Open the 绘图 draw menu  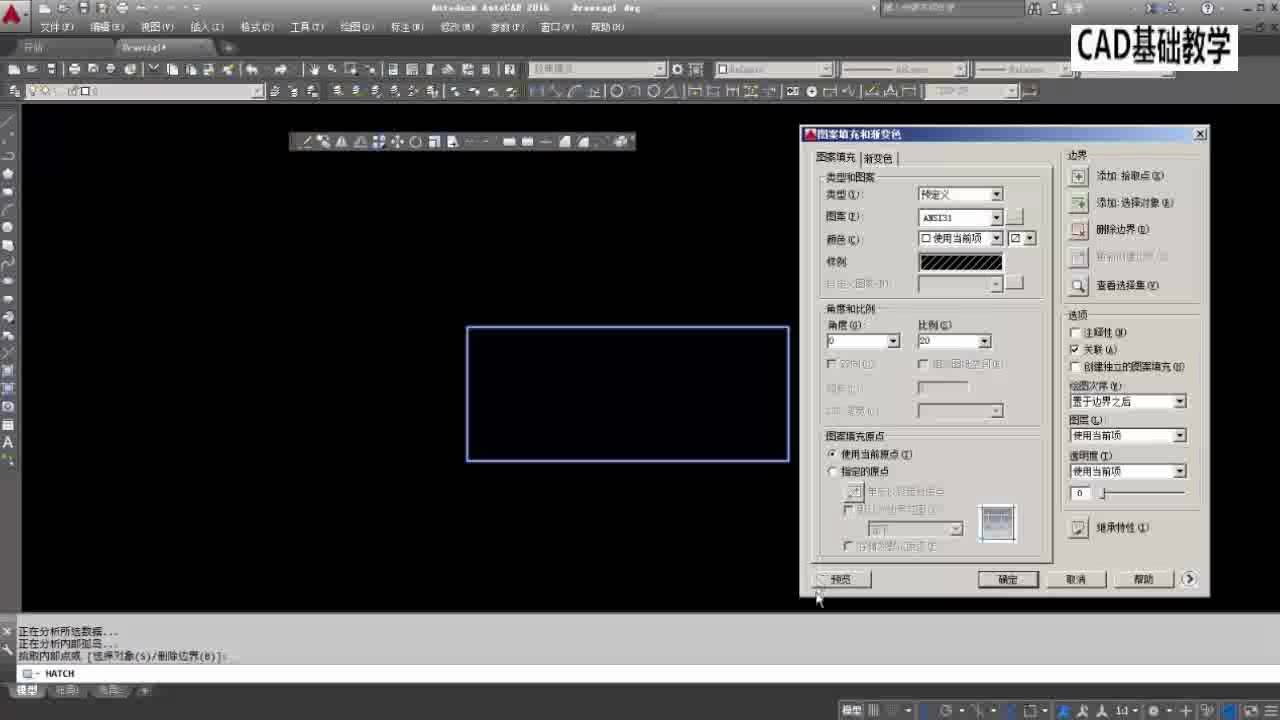click(x=355, y=27)
